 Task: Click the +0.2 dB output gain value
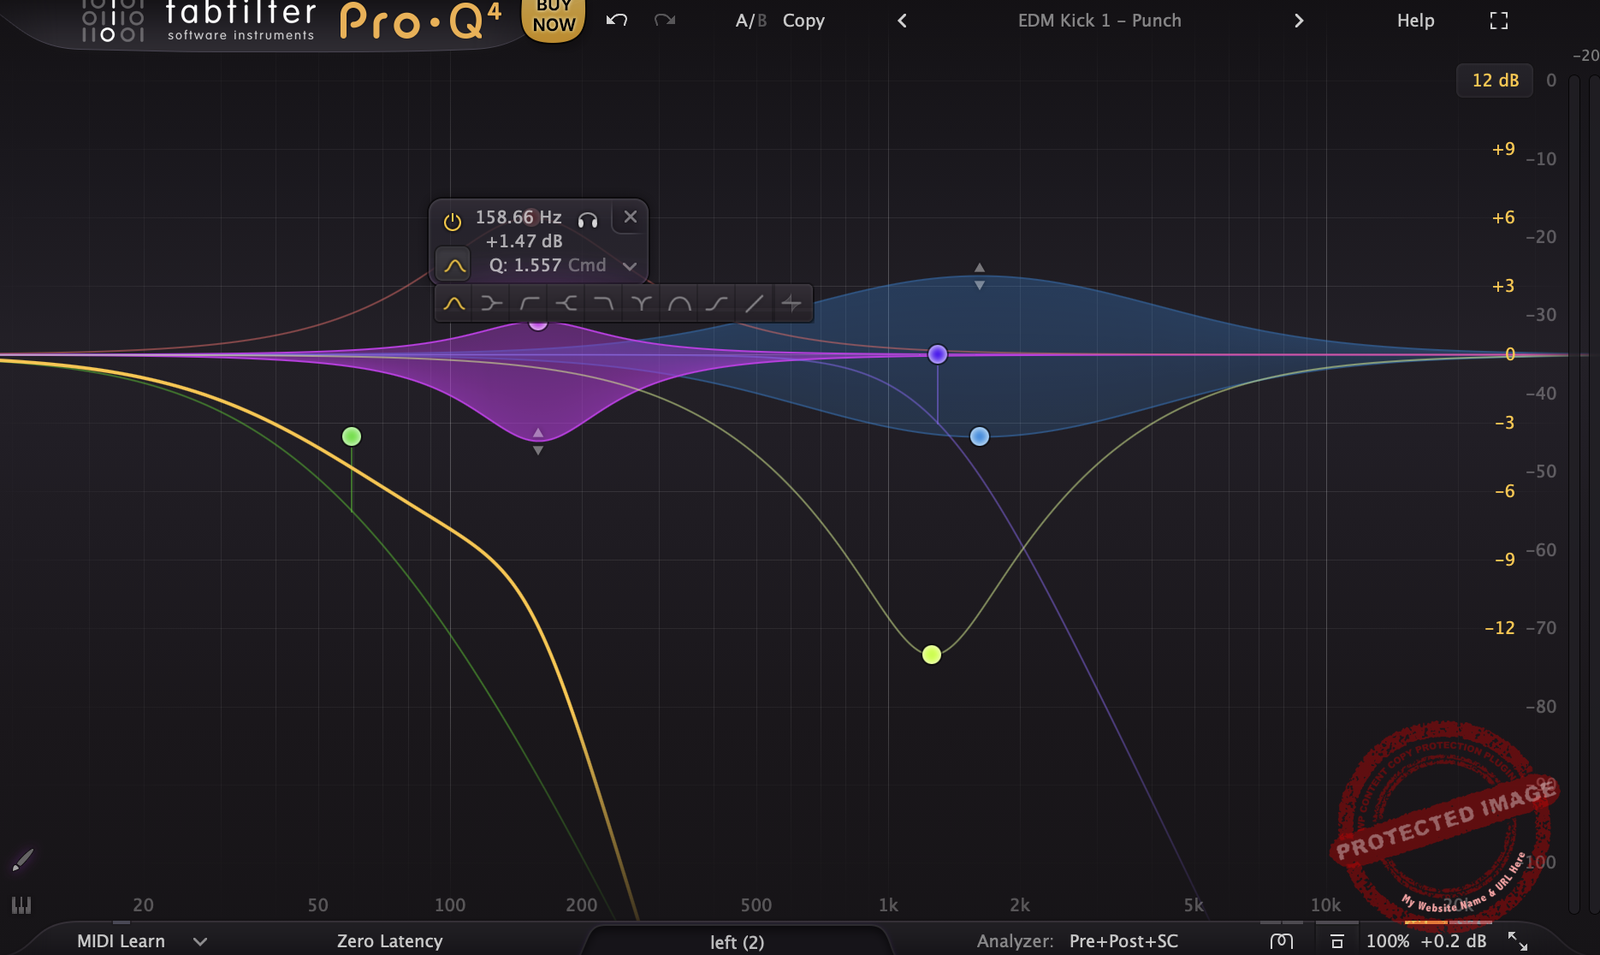coord(1453,941)
